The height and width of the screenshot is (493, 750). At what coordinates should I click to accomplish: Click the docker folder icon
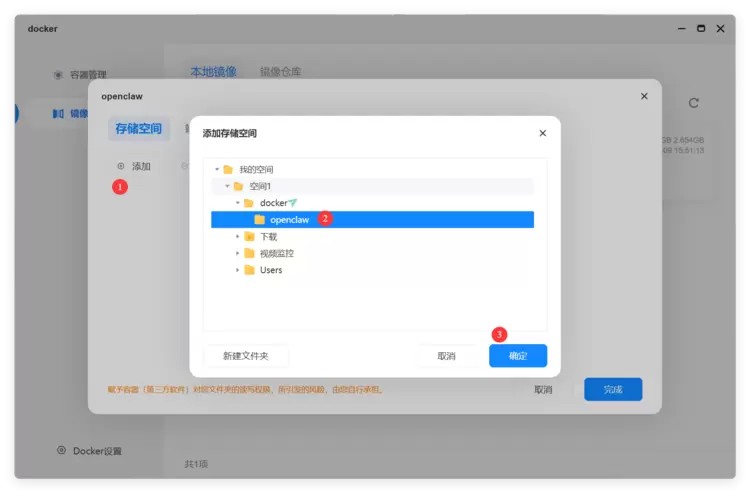click(249, 203)
